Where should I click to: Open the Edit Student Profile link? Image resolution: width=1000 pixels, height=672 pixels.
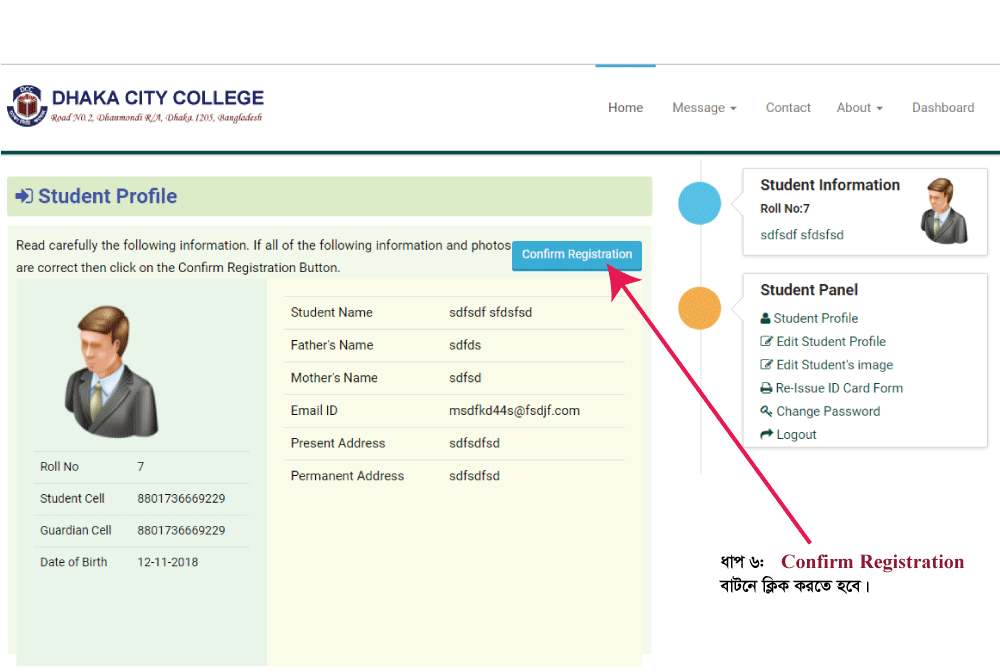(x=831, y=342)
